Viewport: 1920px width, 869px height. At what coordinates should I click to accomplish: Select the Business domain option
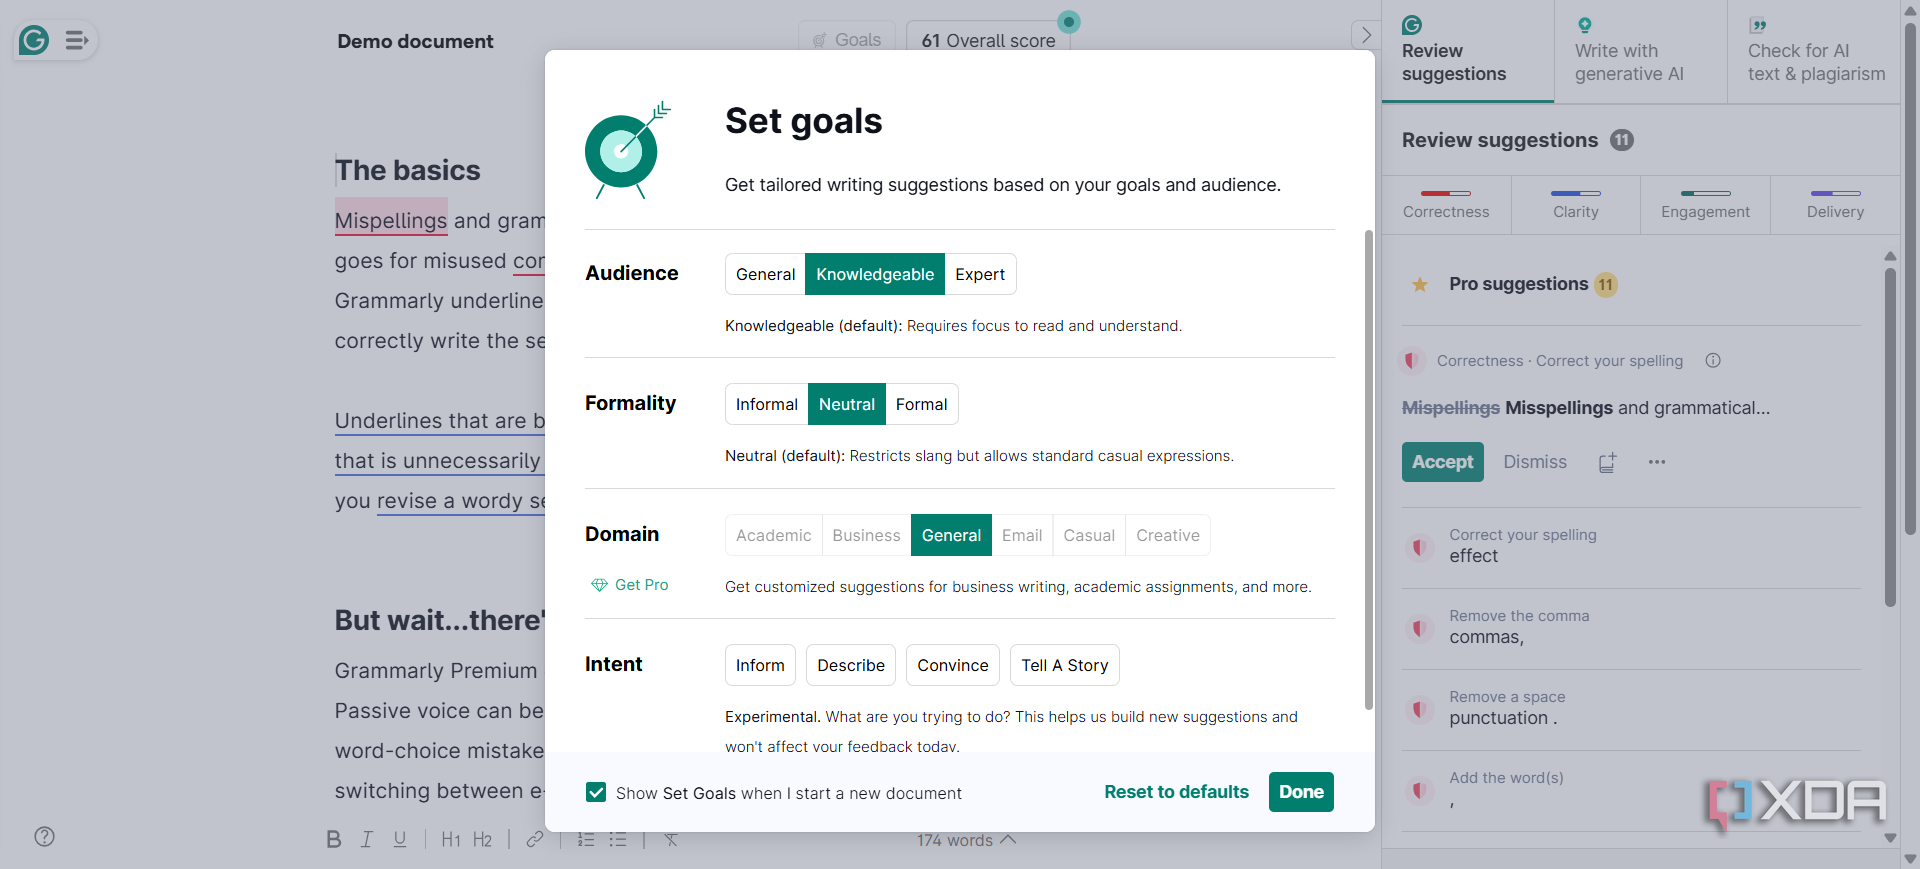pyautogui.click(x=866, y=535)
